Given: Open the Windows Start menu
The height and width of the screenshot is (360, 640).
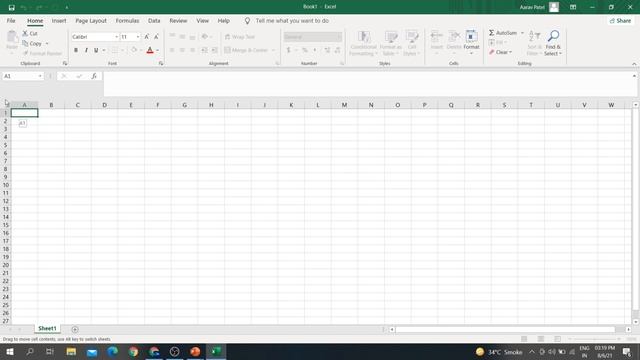Looking at the screenshot, I should pos(10,351).
